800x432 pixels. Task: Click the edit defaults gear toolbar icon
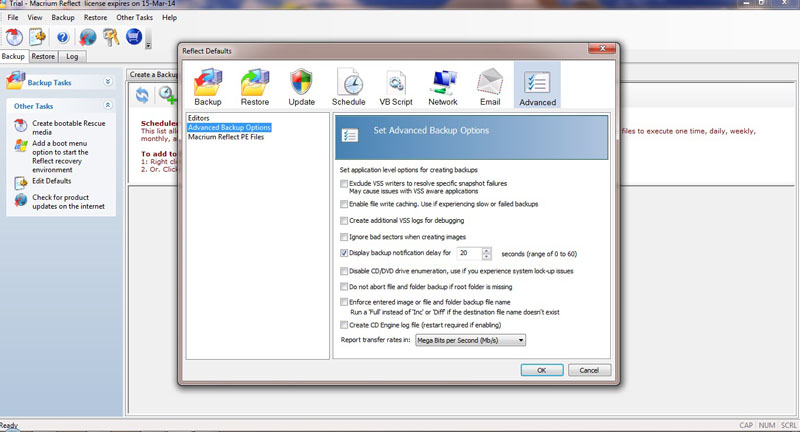(x=37, y=37)
